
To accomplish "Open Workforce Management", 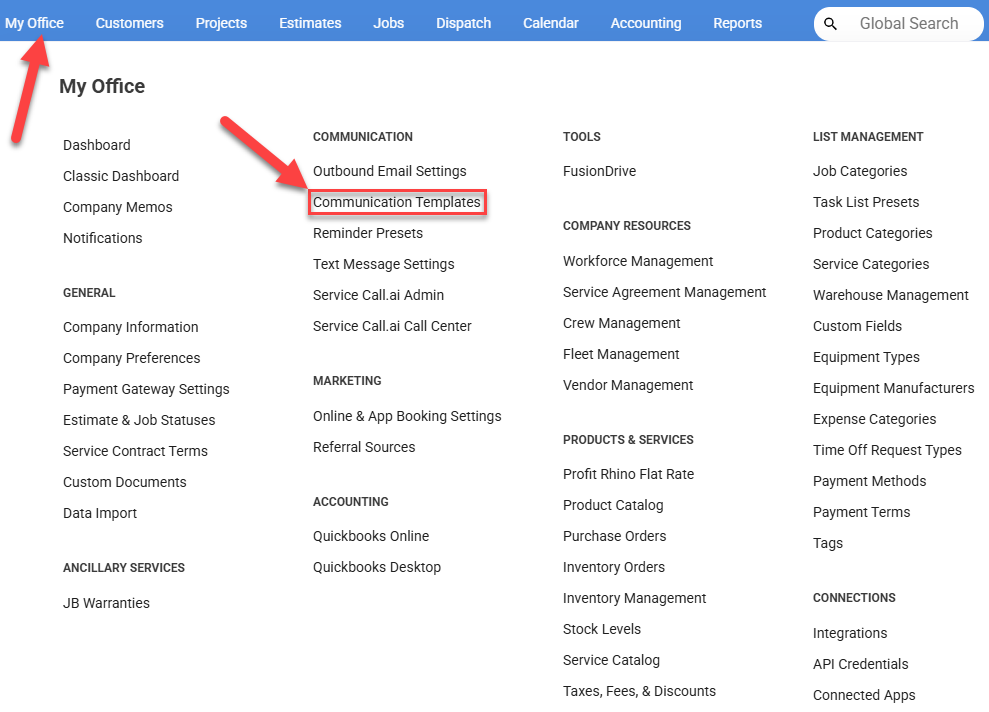I will tap(638, 260).
